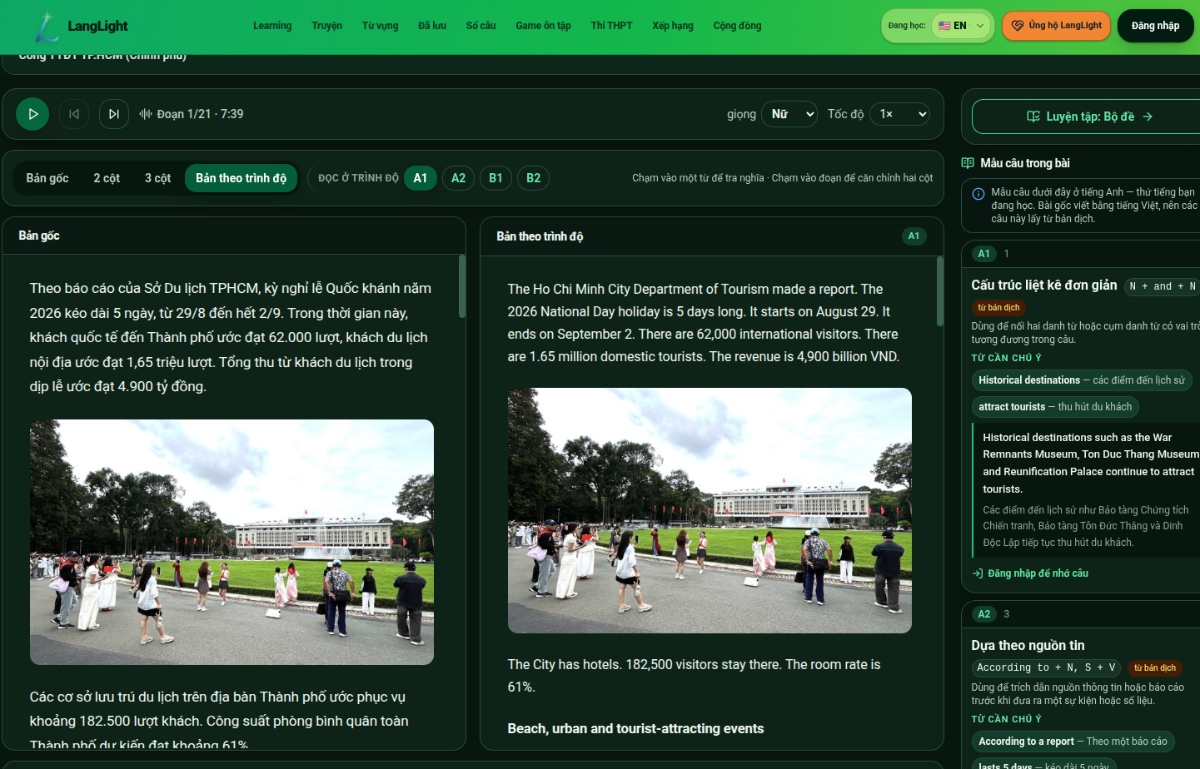Image resolution: width=1200 pixels, height=769 pixels.
Task: Go to Từ vựng page
Action: (380, 26)
